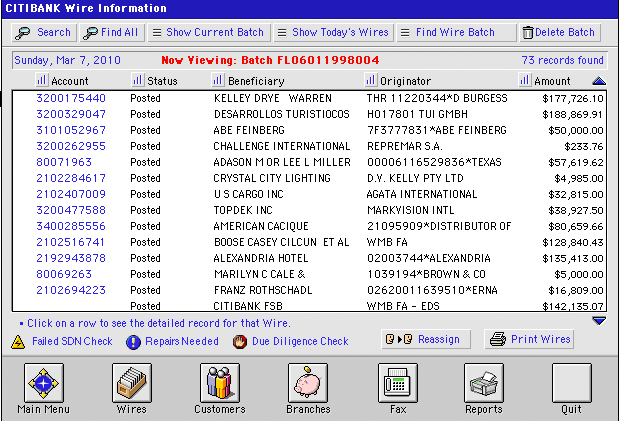Select beneficiary AMERICAN CACIQUE

pyautogui.click(x=261, y=226)
